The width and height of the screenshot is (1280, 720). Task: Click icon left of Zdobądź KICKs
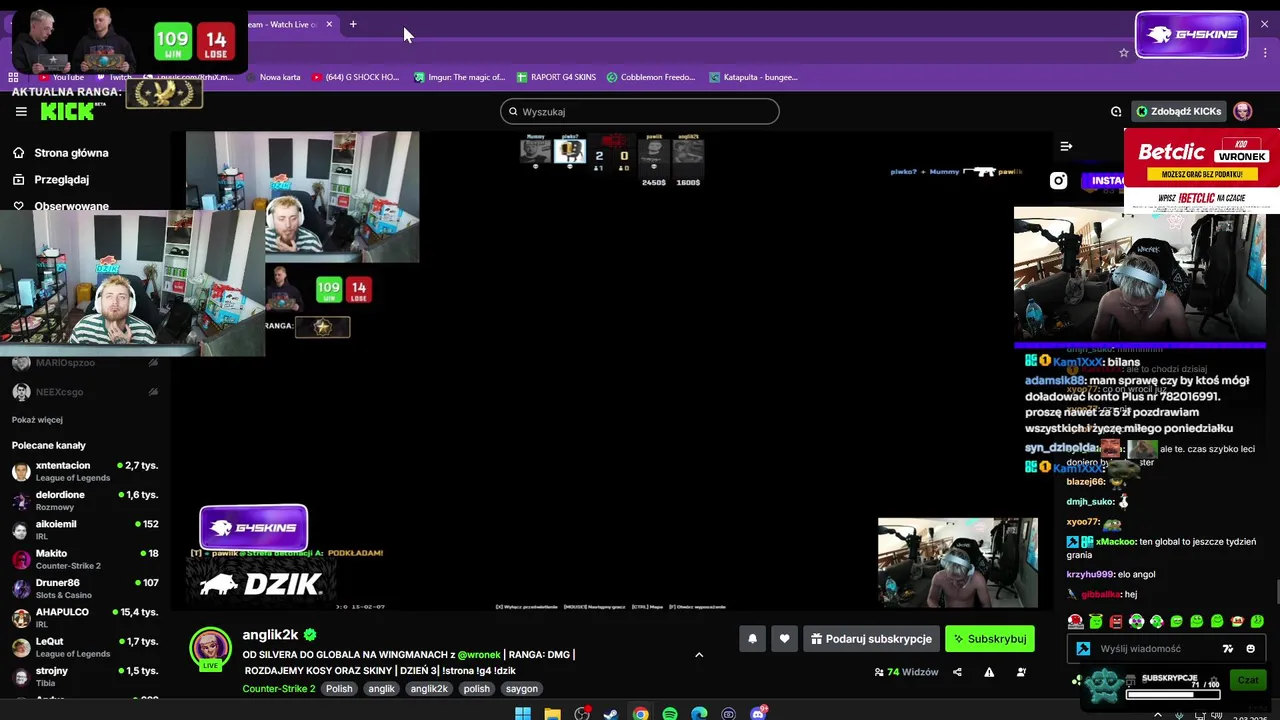(1116, 112)
